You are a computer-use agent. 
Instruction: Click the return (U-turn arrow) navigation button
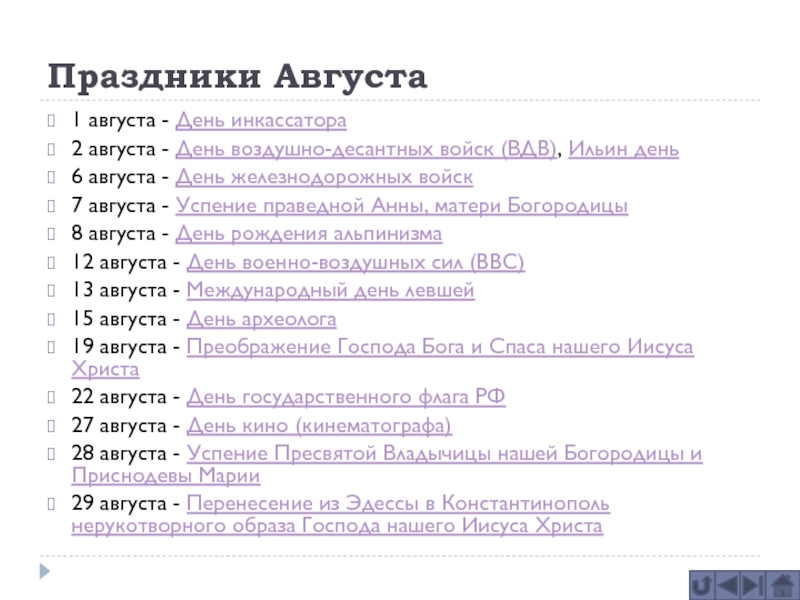point(701,584)
